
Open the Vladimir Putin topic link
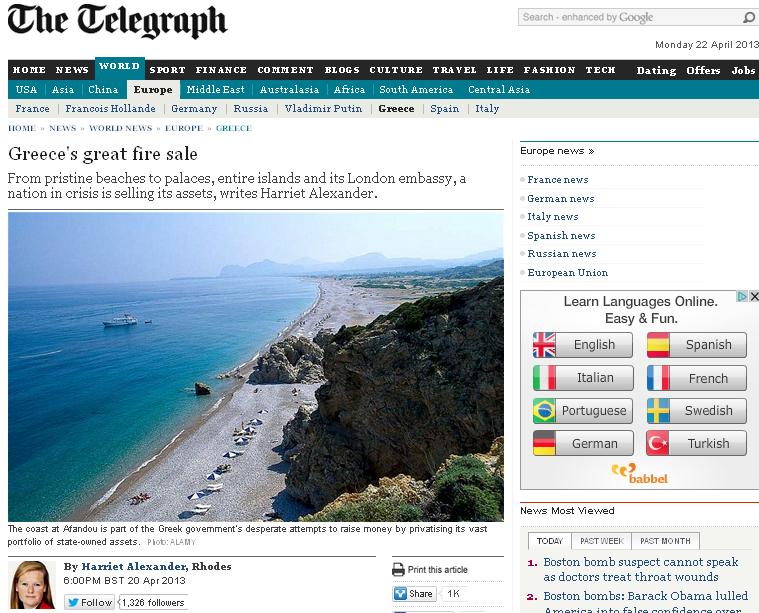click(323, 109)
